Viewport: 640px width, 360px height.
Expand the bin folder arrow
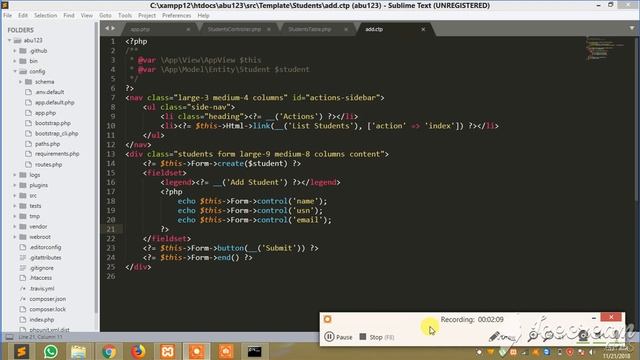click(15, 61)
